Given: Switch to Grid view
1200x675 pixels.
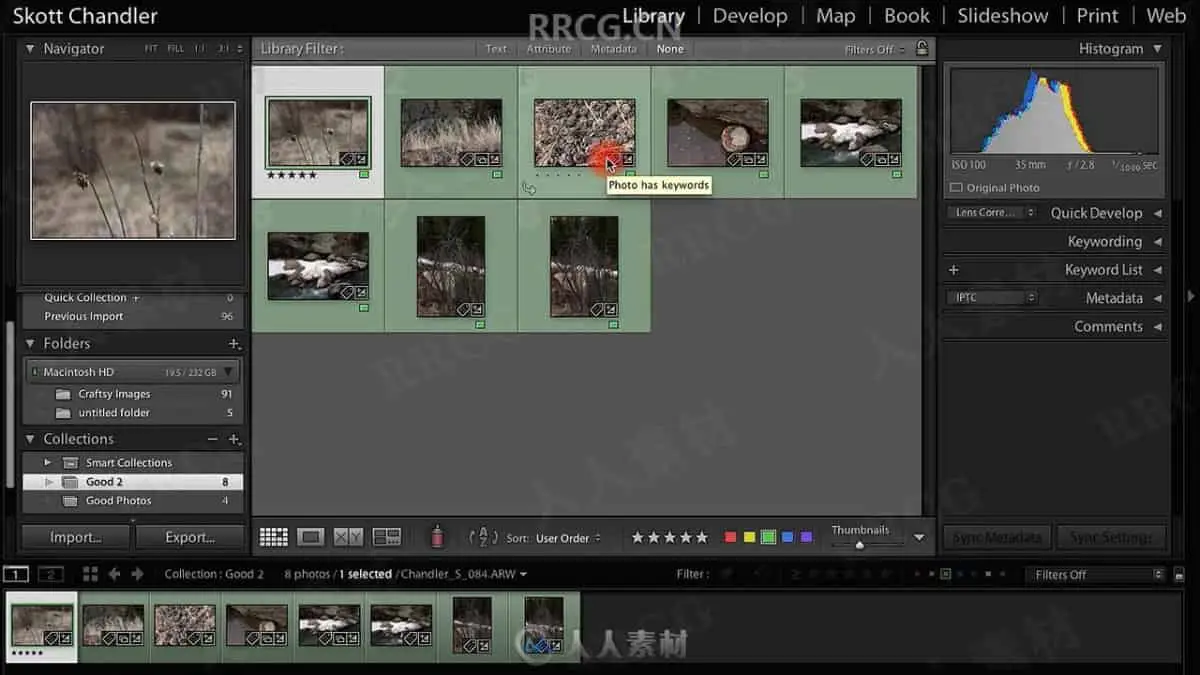Looking at the screenshot, I should [x=273, y=537].
